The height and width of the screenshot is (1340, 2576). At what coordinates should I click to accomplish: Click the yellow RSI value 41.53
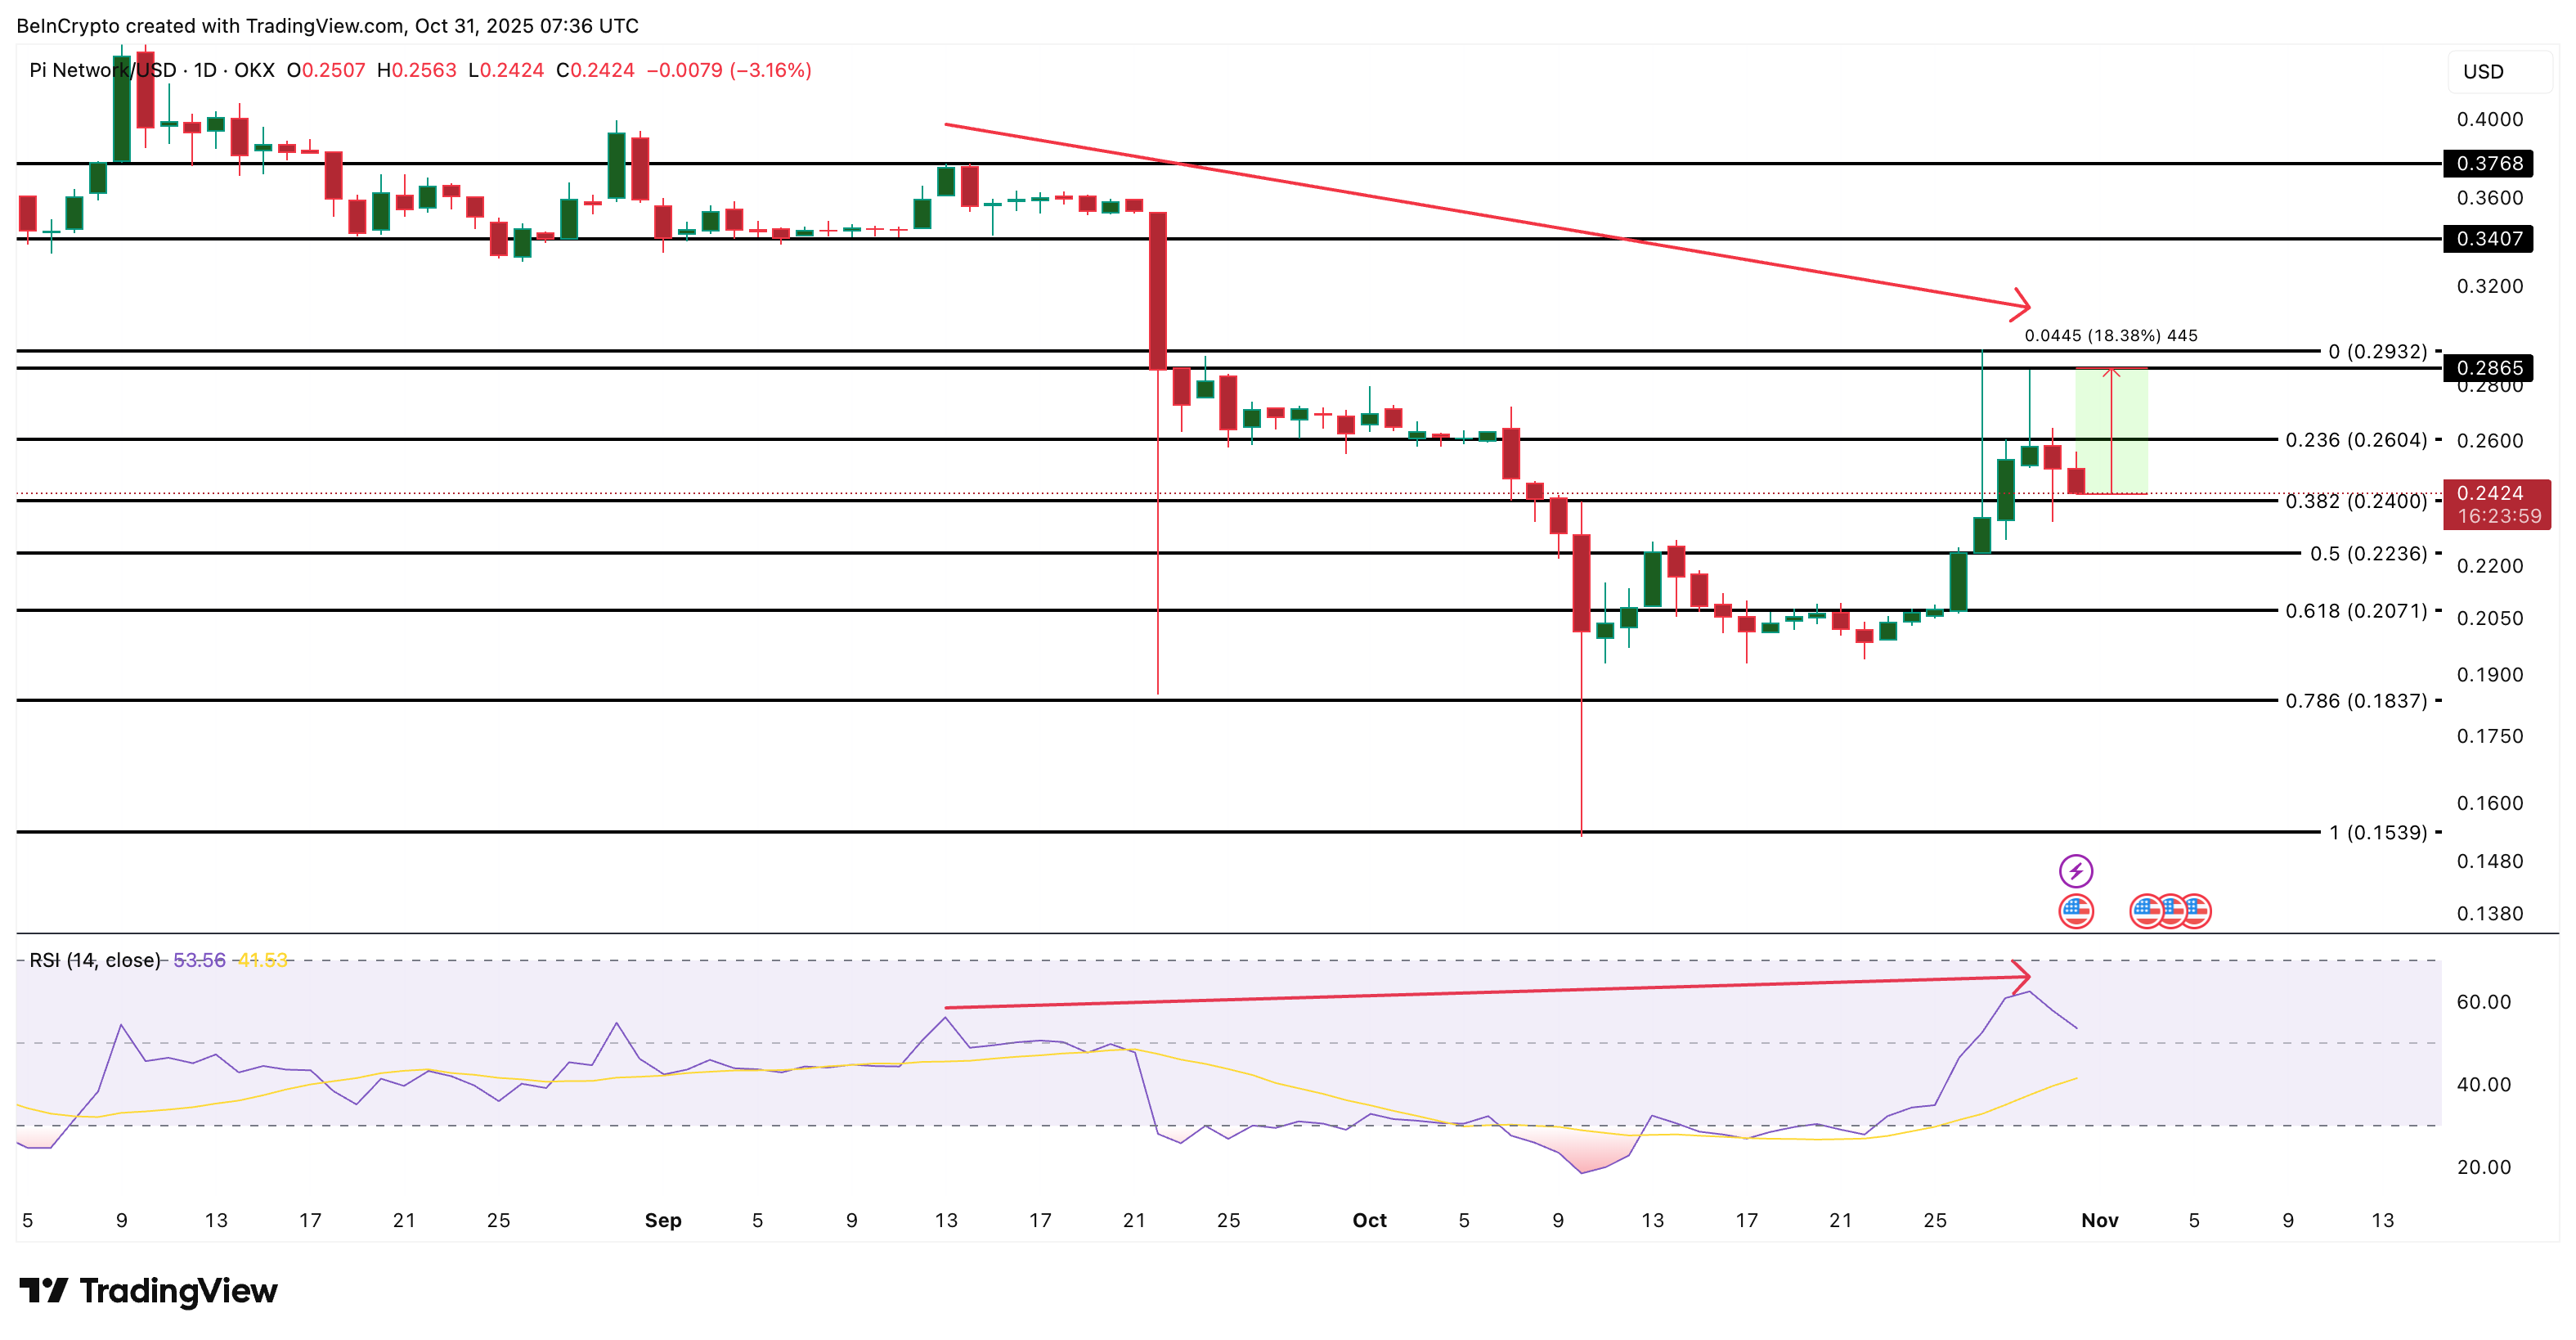tap(263, 958)
